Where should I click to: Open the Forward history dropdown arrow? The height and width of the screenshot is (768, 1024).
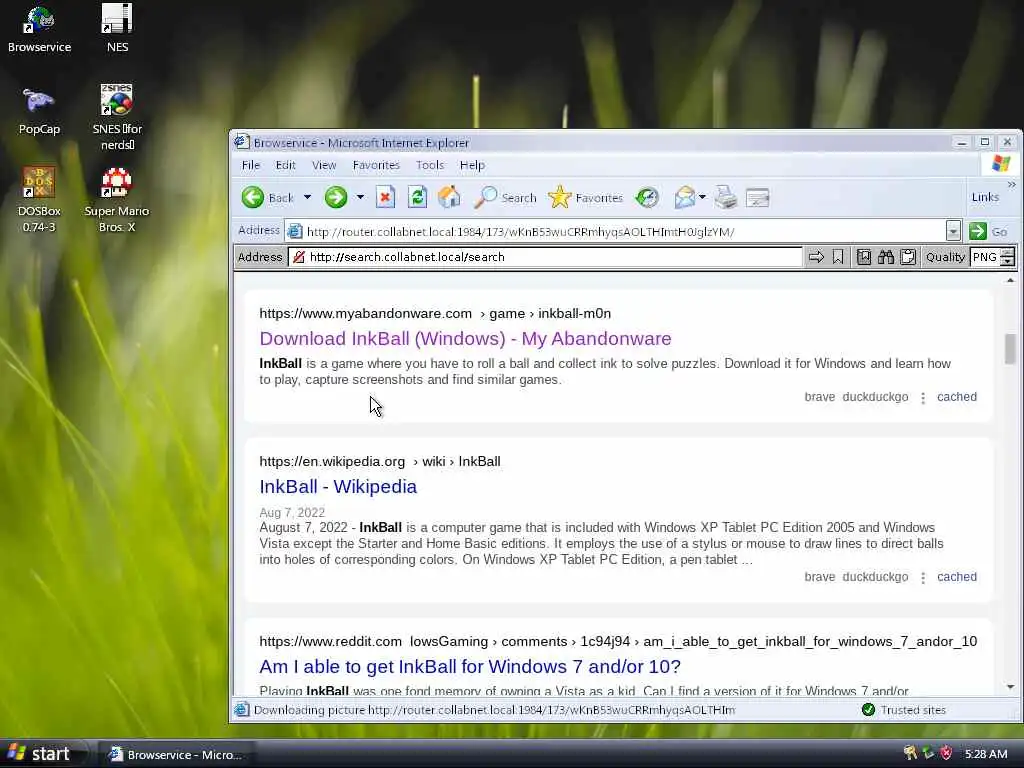point(360,197)
